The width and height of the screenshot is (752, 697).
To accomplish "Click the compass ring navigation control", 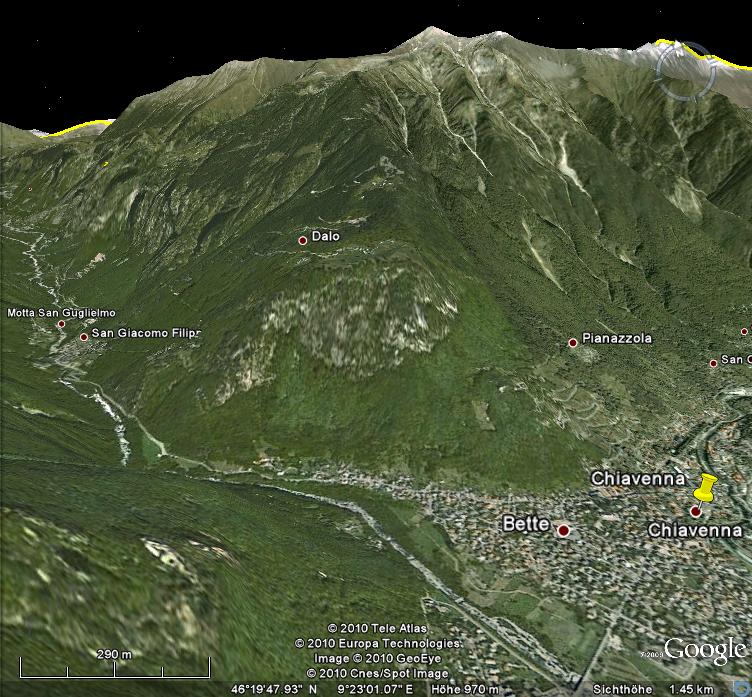I will [x=685, y=70].
